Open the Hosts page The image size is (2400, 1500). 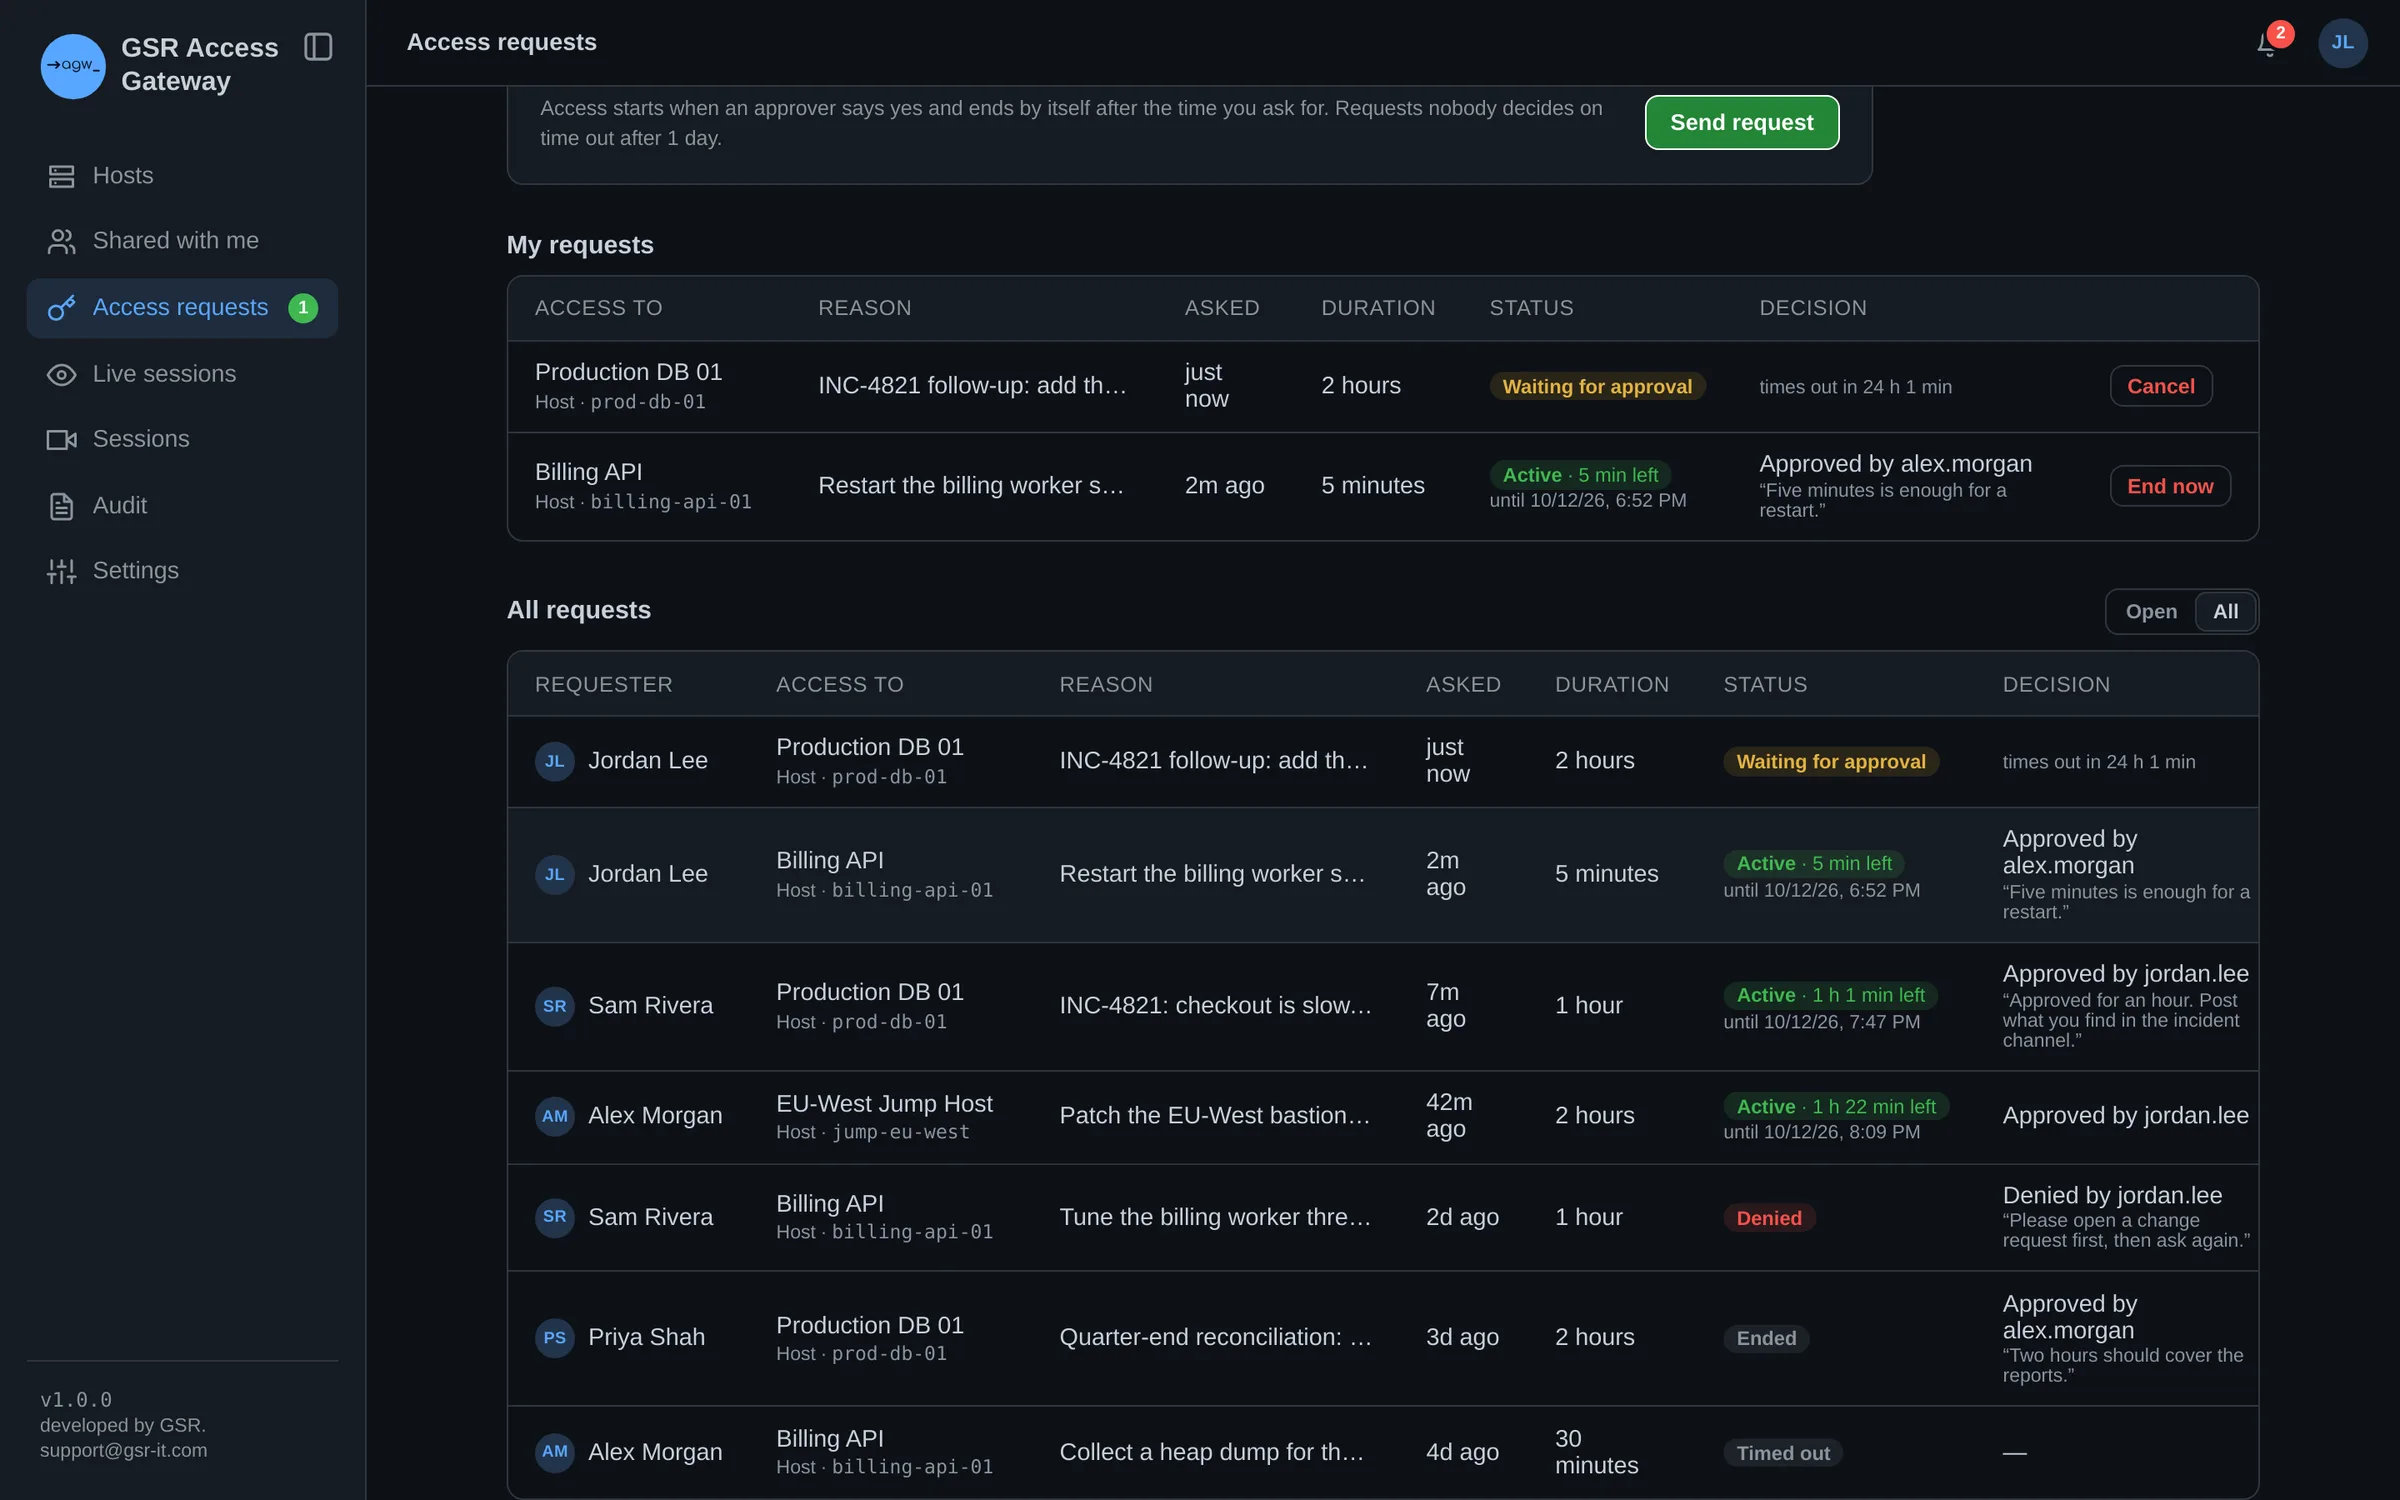click(x=182, y=176)
